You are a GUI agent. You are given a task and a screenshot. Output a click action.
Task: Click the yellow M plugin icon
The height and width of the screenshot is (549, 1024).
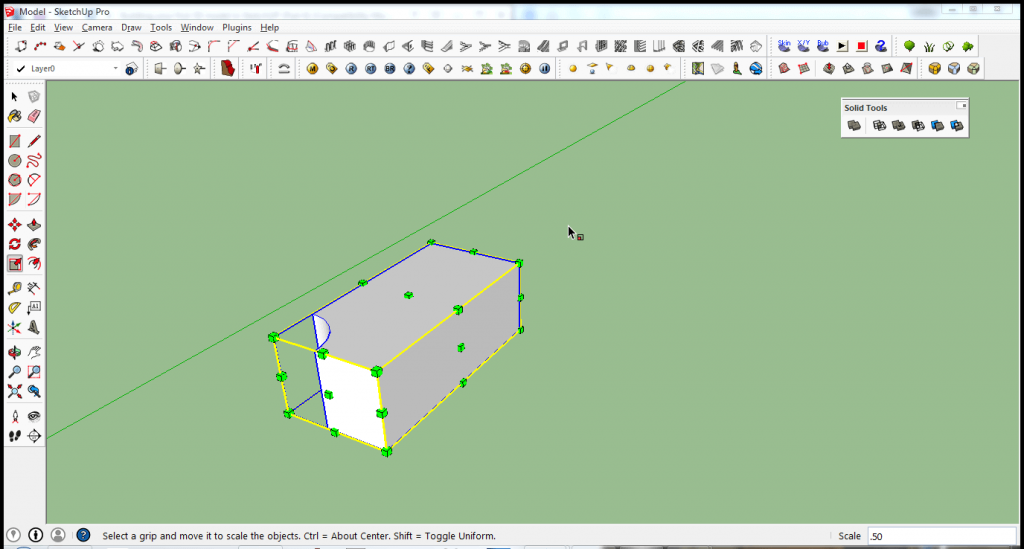[312, 69]
